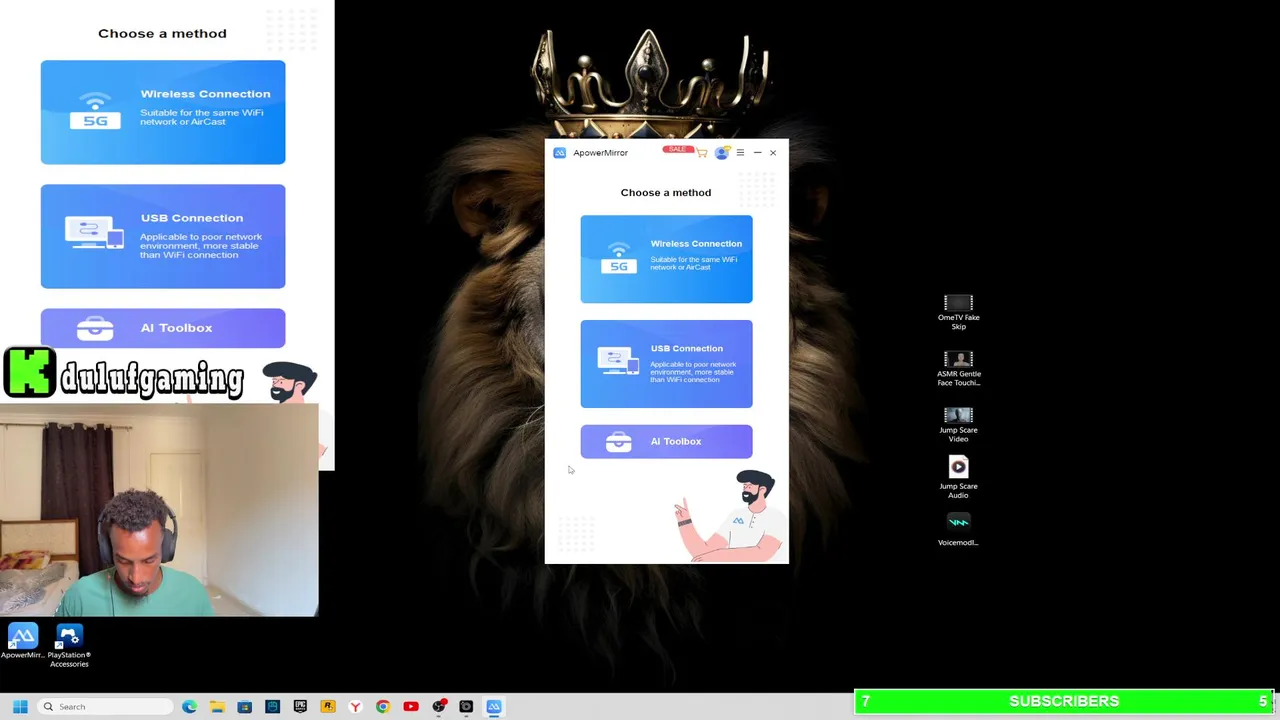Close the ApowerMirror window
This screenshot has width=1280, height=720.
pos(773,153)
